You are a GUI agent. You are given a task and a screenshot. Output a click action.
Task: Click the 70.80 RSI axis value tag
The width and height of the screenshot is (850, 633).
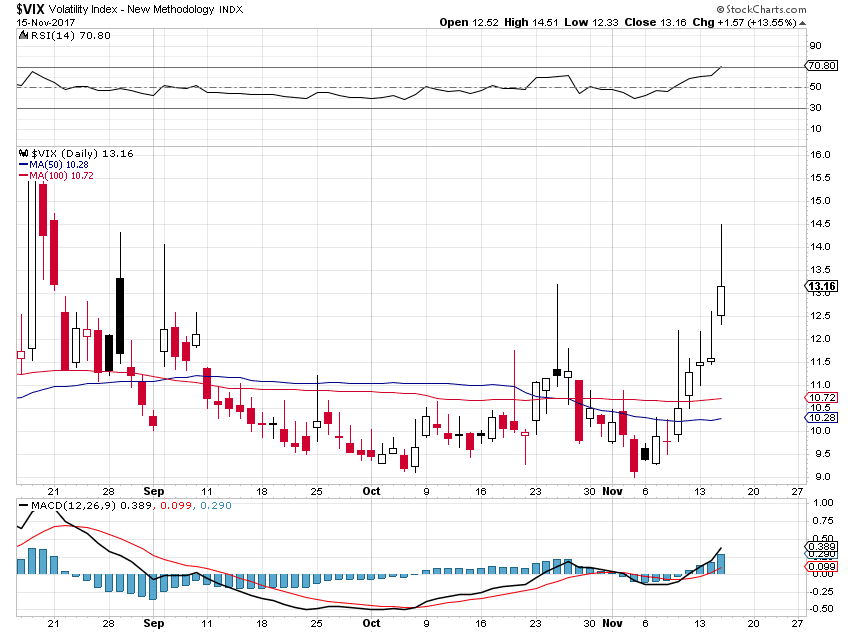point(822,66)
